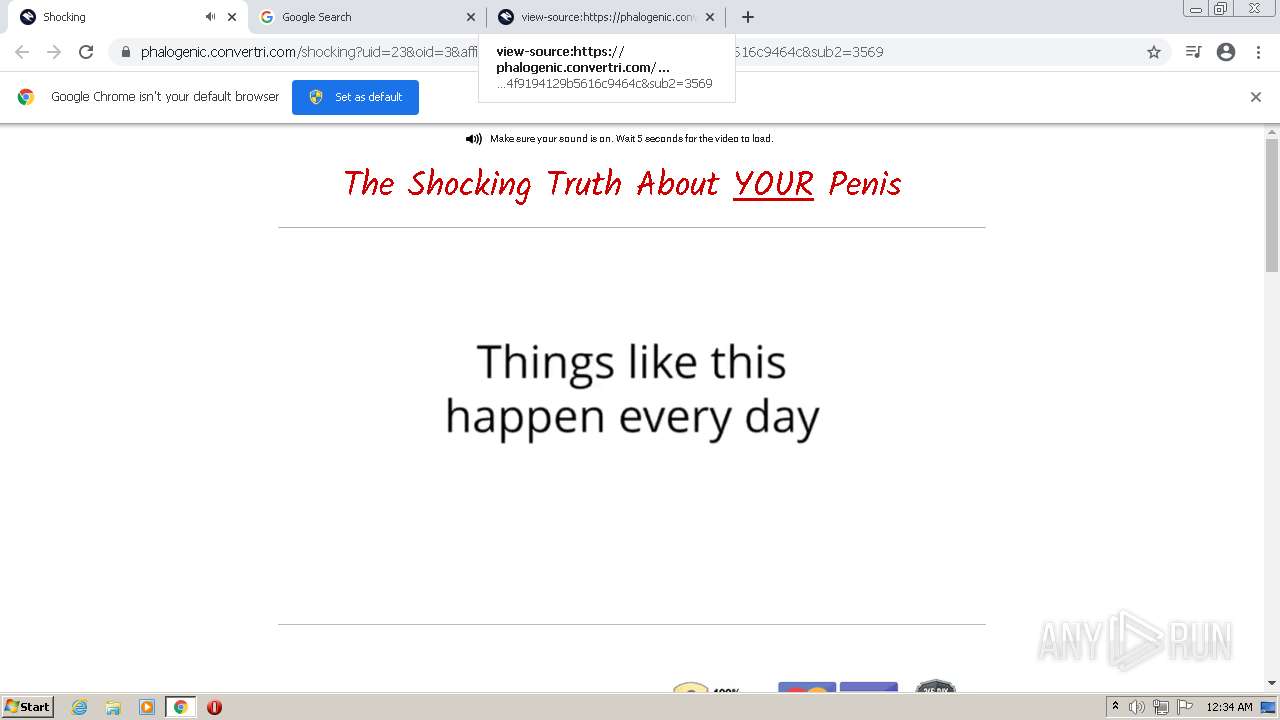Dismiss the default browser infobar

coord(1256,97)
